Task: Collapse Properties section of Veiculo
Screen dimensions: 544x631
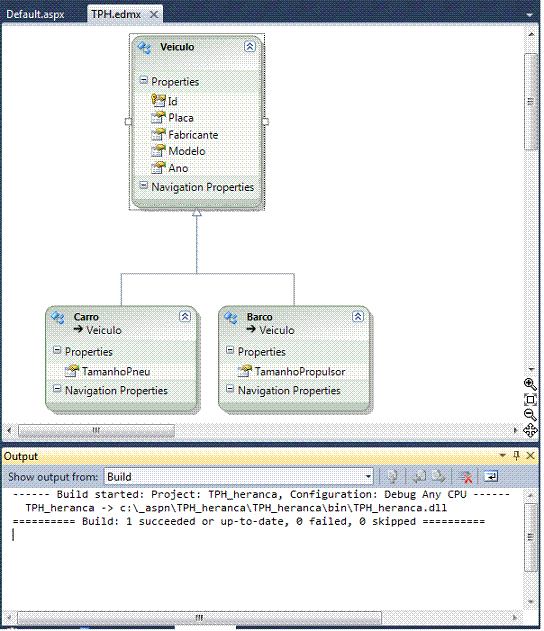Action: (144, 80)
